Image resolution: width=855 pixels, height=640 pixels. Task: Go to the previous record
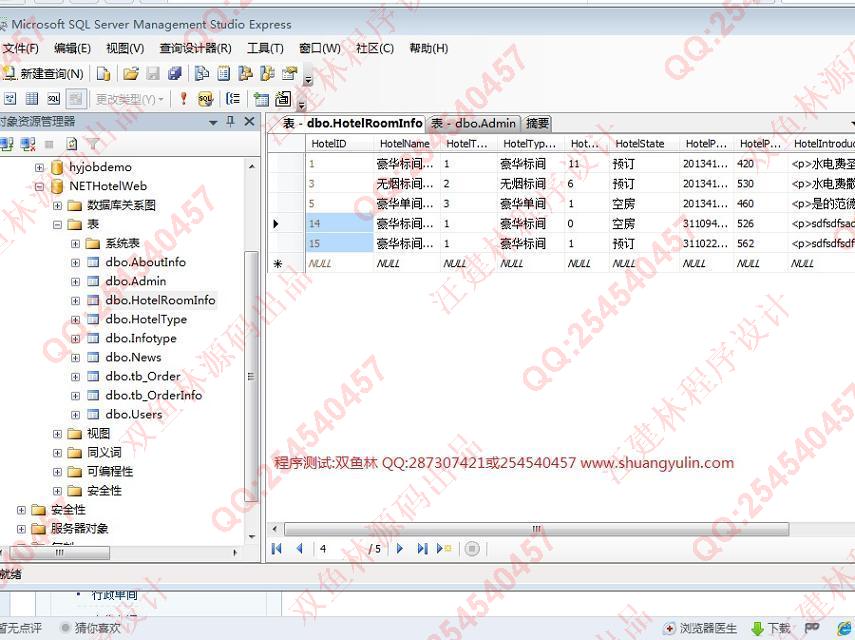coord(299,548)
